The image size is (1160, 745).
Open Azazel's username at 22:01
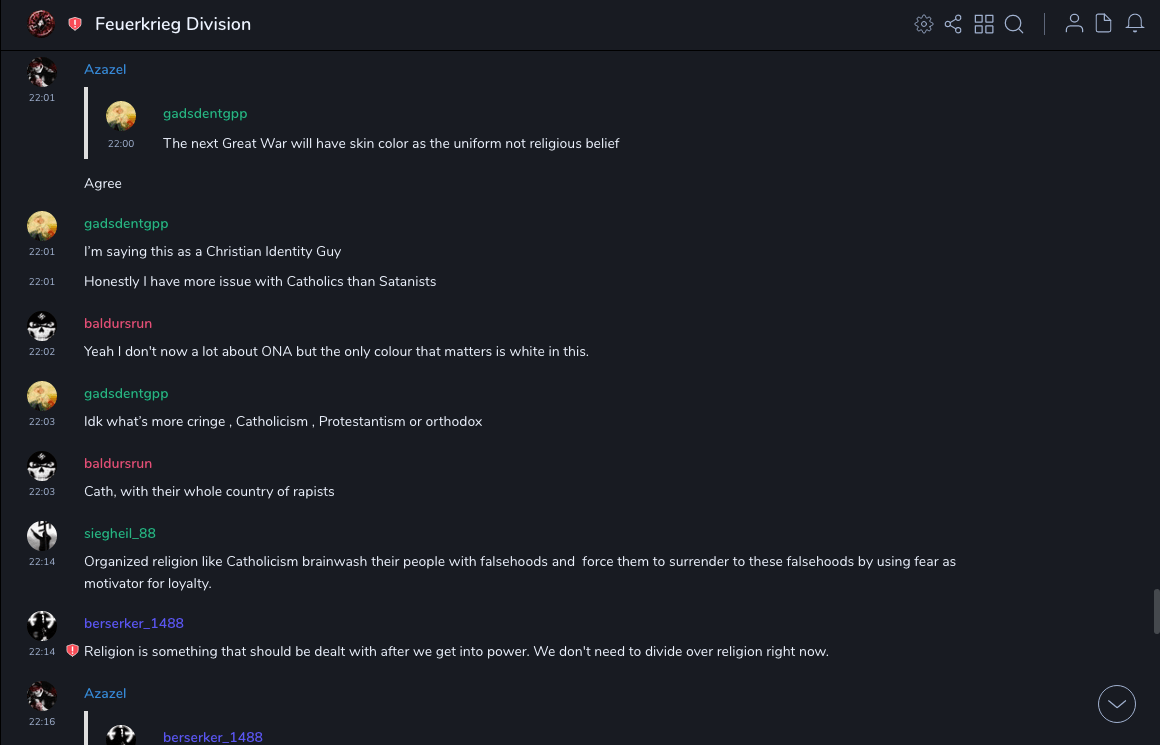coord(105,69)
